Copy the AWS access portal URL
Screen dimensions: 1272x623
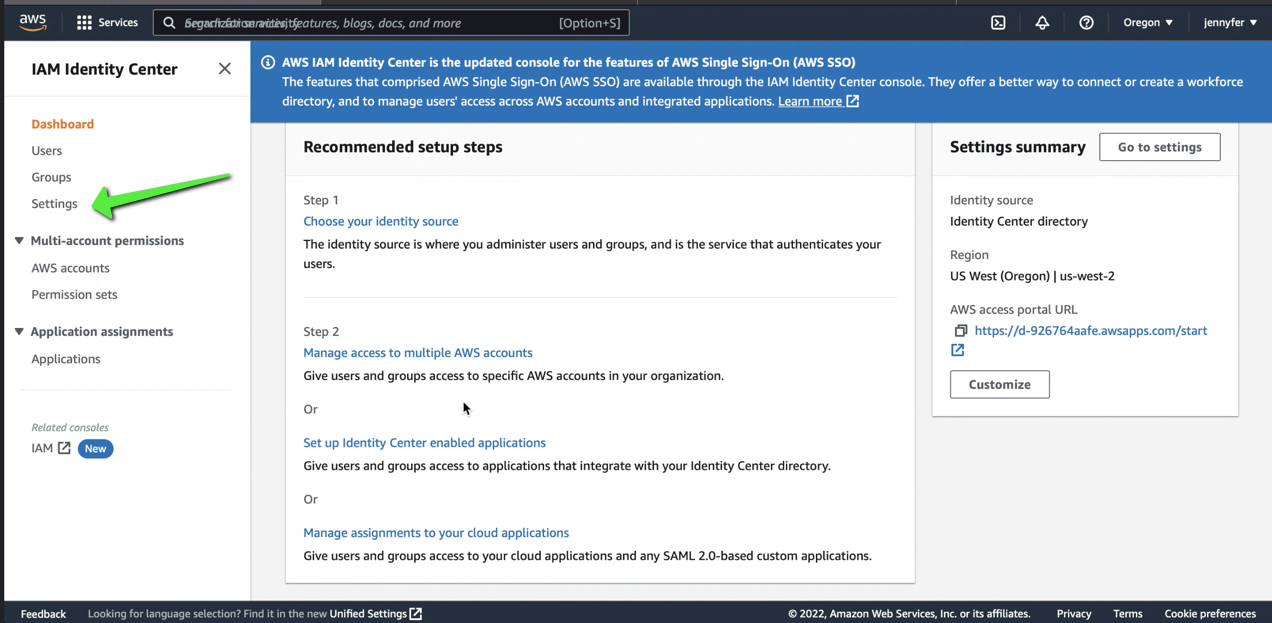[960, 331]
